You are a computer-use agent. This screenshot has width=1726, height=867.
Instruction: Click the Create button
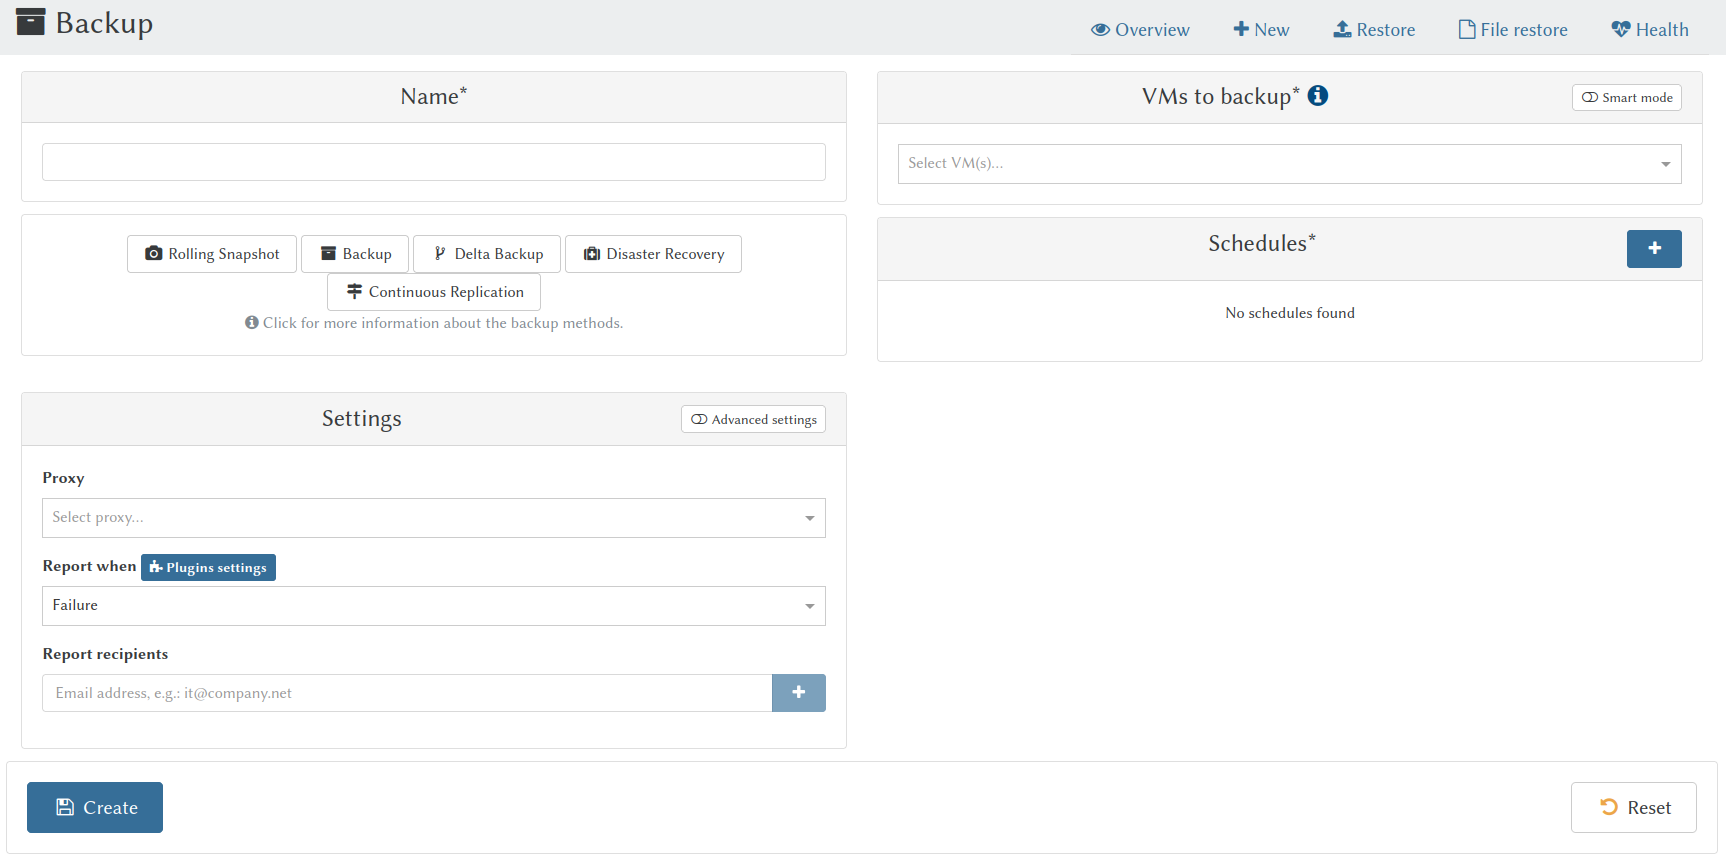95,808
